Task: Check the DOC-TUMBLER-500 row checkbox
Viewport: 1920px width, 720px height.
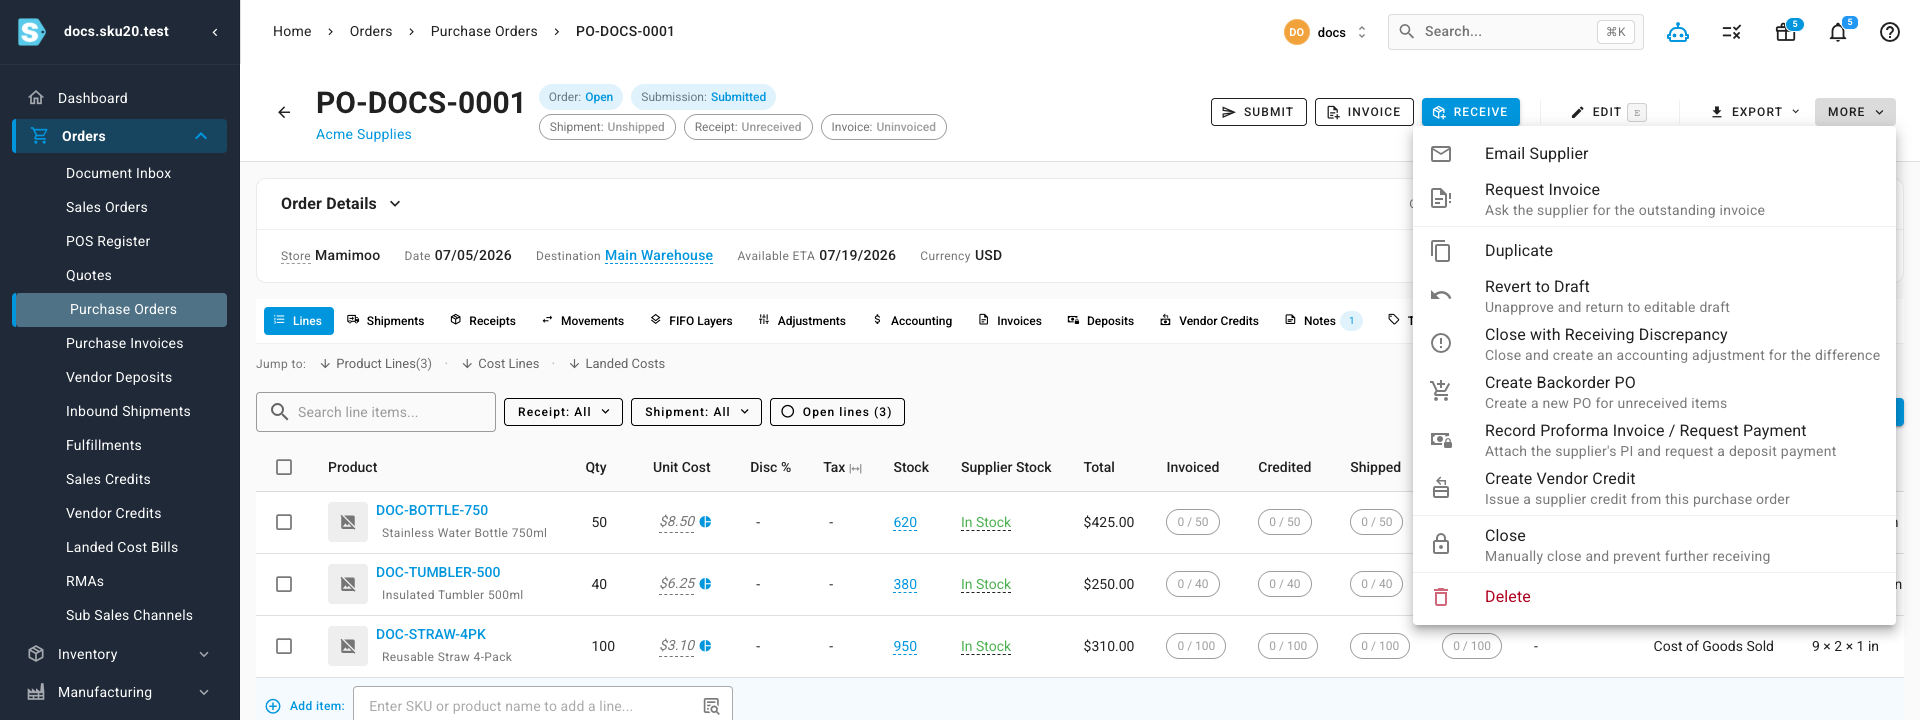Action: coord(284,584)
